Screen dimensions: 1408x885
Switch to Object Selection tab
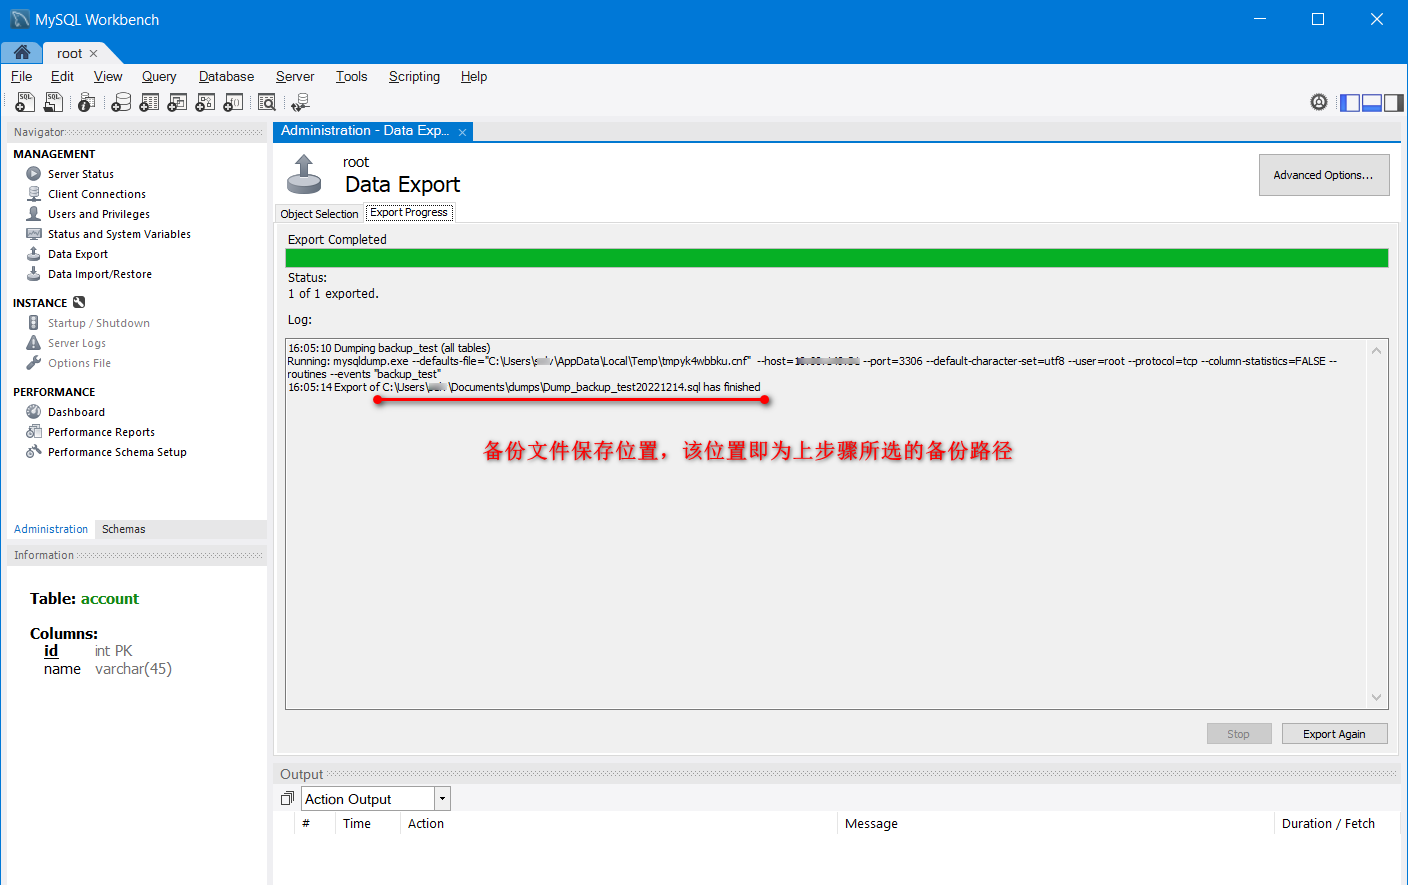(x=319, y=214)
